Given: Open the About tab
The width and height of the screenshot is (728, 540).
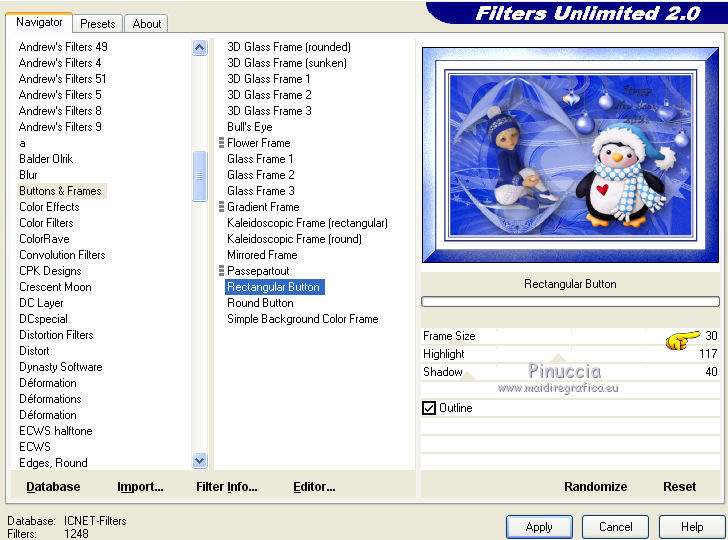Looking at the screenshot, I should pos(147,24).
